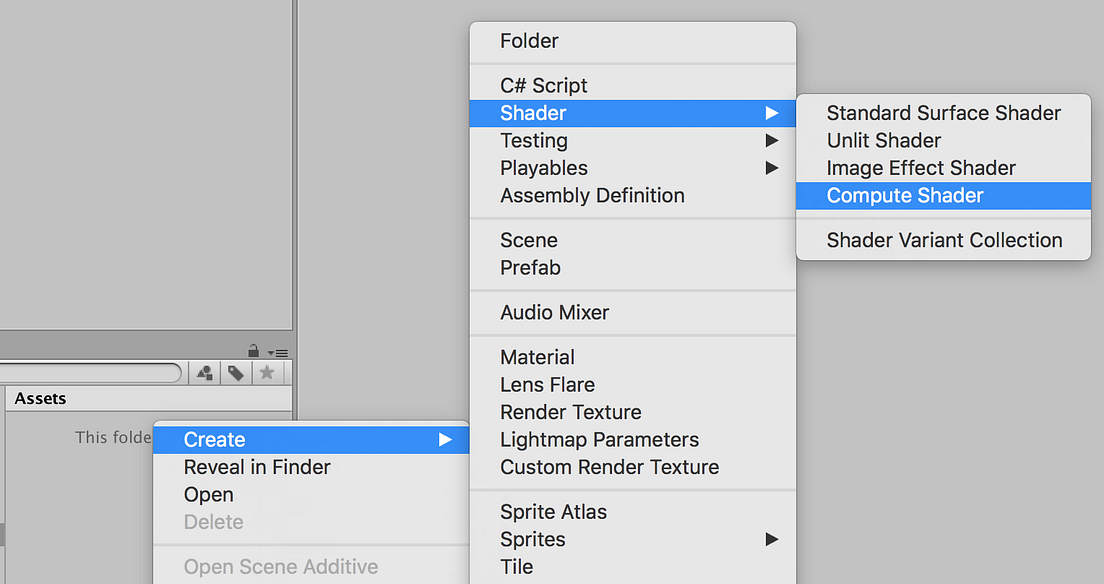Click the Assets breadcrumb label
1104x584 pixels.
41,398
